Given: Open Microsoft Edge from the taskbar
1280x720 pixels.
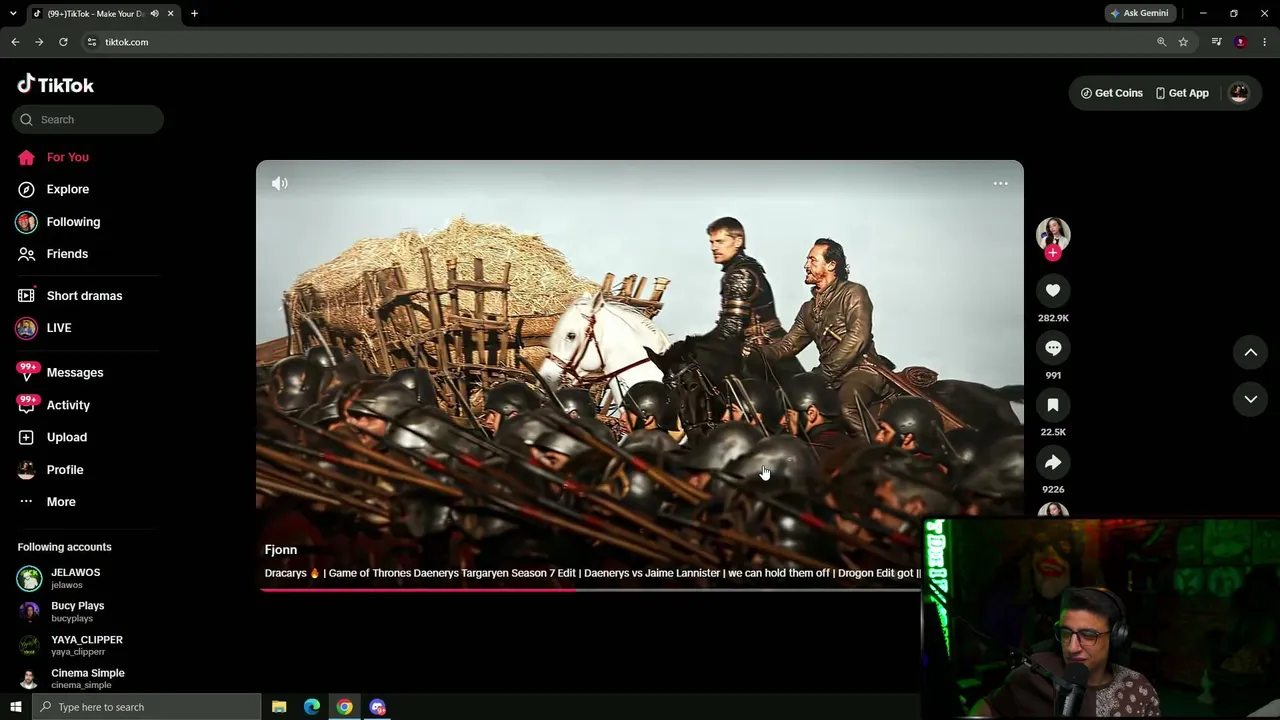Looking at the screenshot, I should coord(312,707).
